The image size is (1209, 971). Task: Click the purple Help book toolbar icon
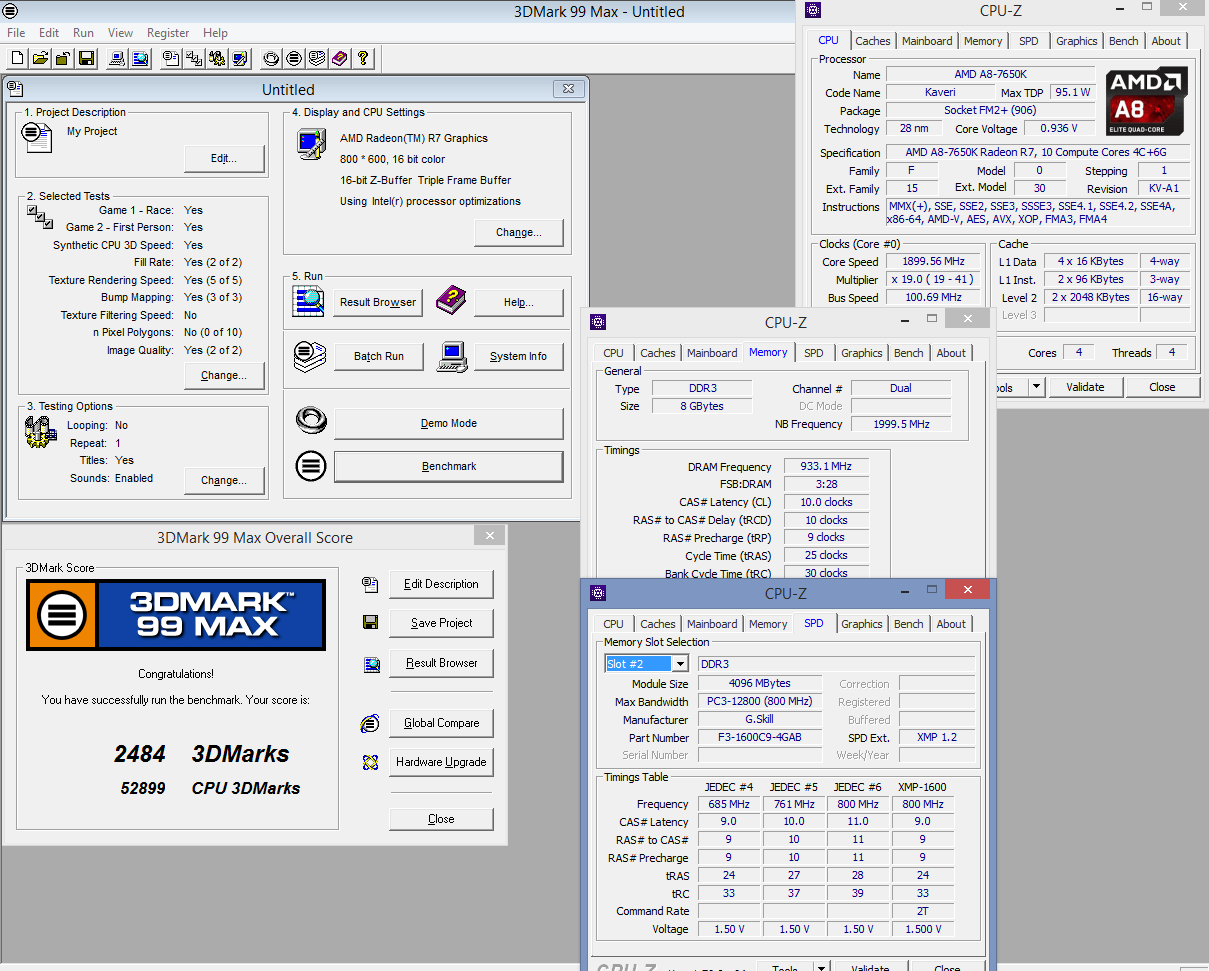[x=340, y=58]
